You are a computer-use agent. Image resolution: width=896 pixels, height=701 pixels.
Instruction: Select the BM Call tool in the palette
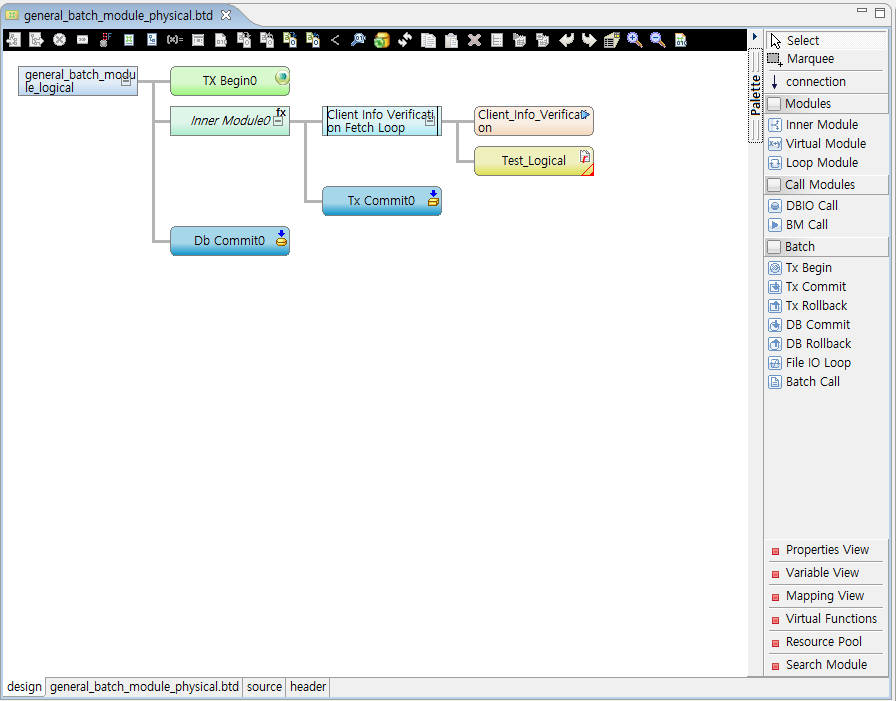[x=810, y=224]
